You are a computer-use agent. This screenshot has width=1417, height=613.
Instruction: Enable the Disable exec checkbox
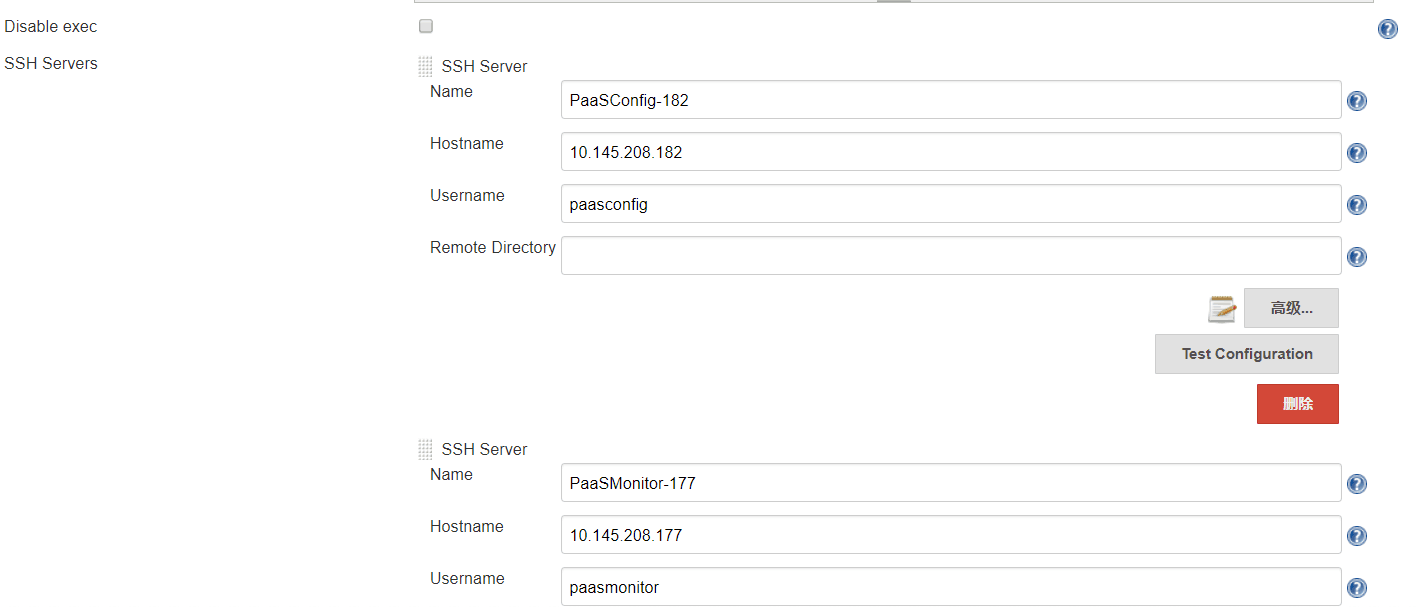click(426, 26)
